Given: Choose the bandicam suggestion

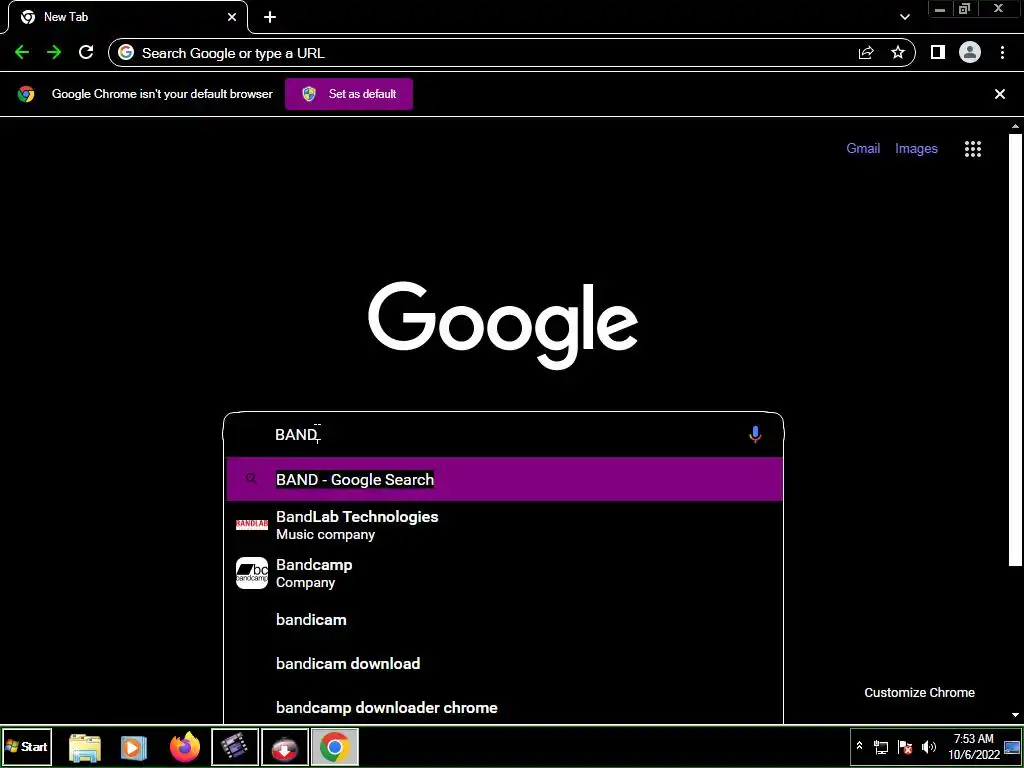Looking at the screenshot, I should [x=504, y=620].
